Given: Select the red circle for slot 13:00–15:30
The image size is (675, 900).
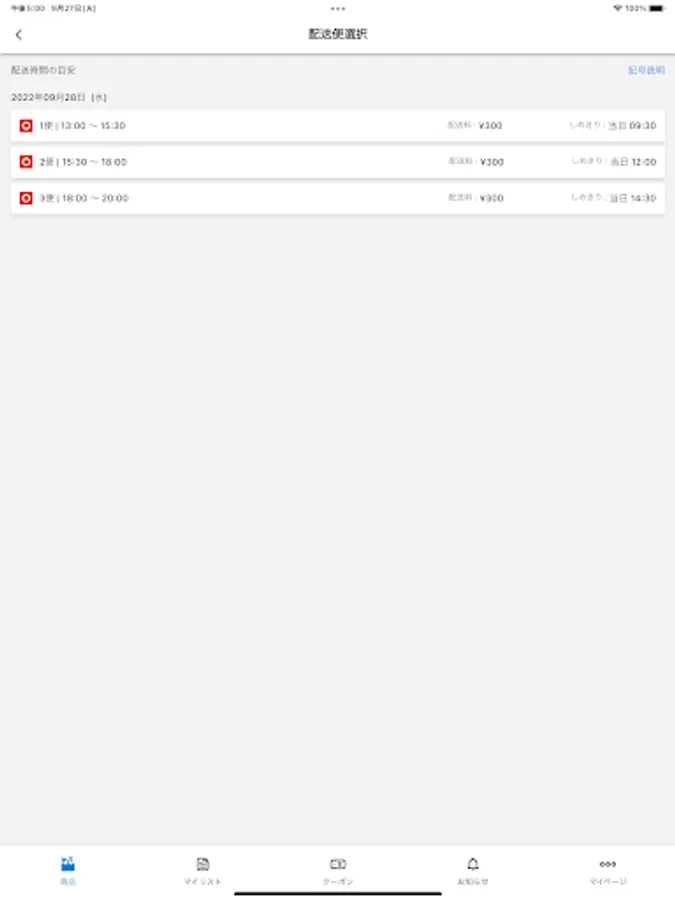Looking at the screenshot, I should click(26, 126).
